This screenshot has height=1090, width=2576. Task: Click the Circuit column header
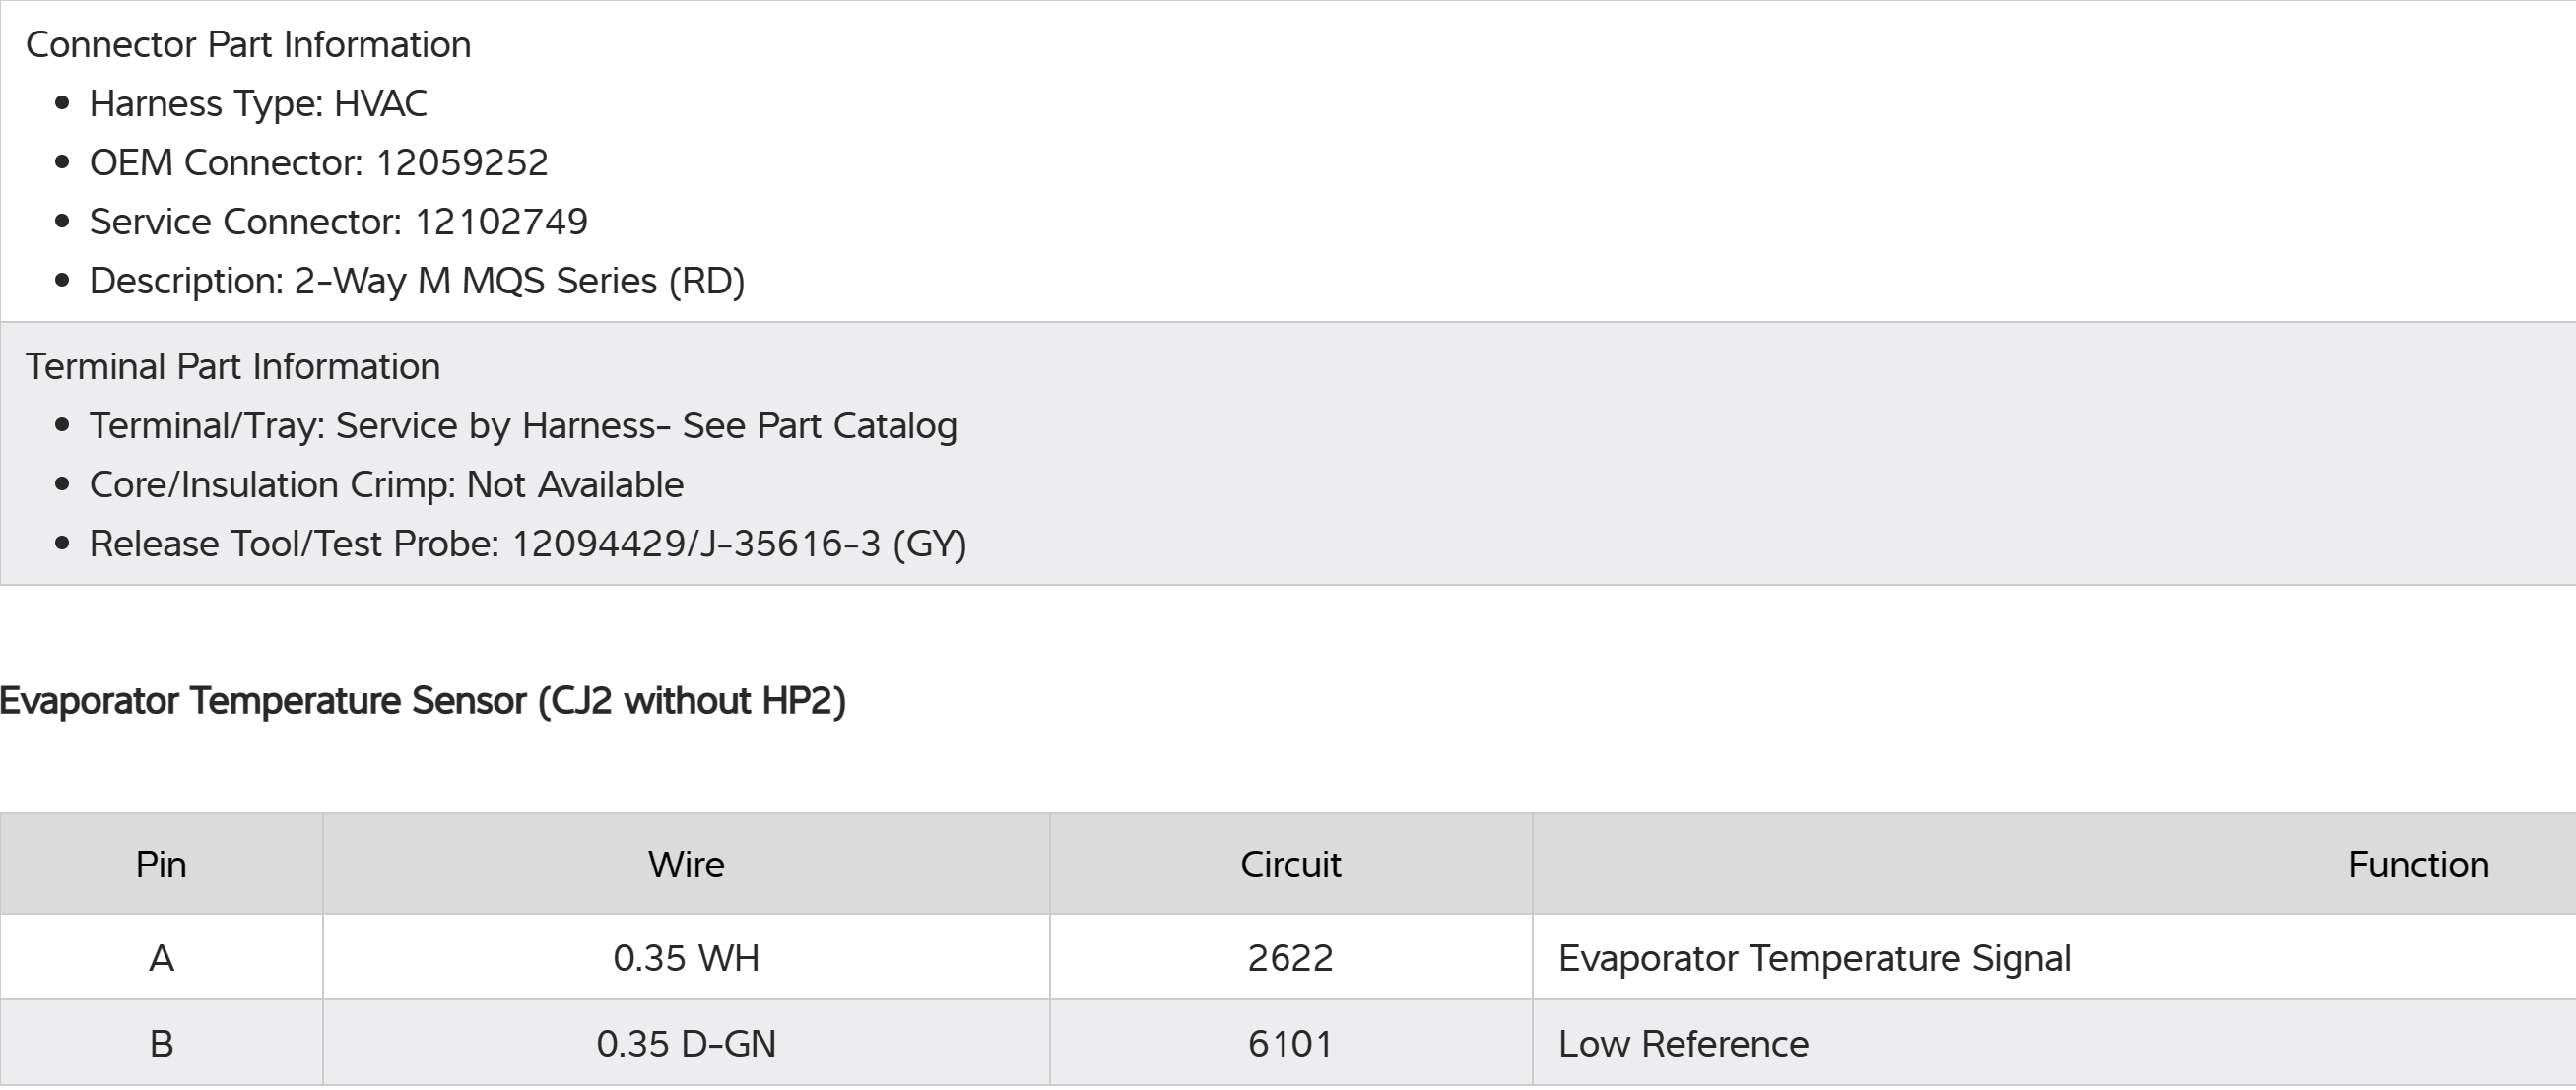pos(1290,865)
